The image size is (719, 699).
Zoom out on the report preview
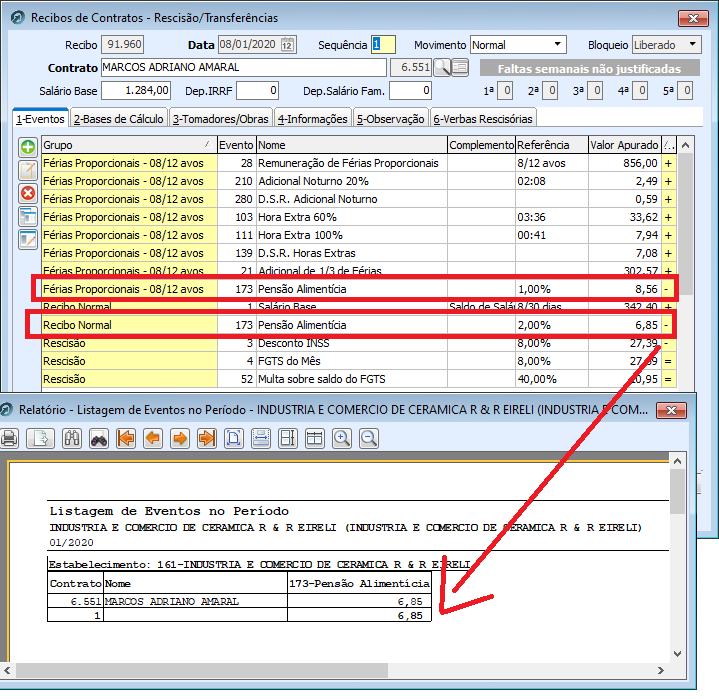click(x=369, y=438)
